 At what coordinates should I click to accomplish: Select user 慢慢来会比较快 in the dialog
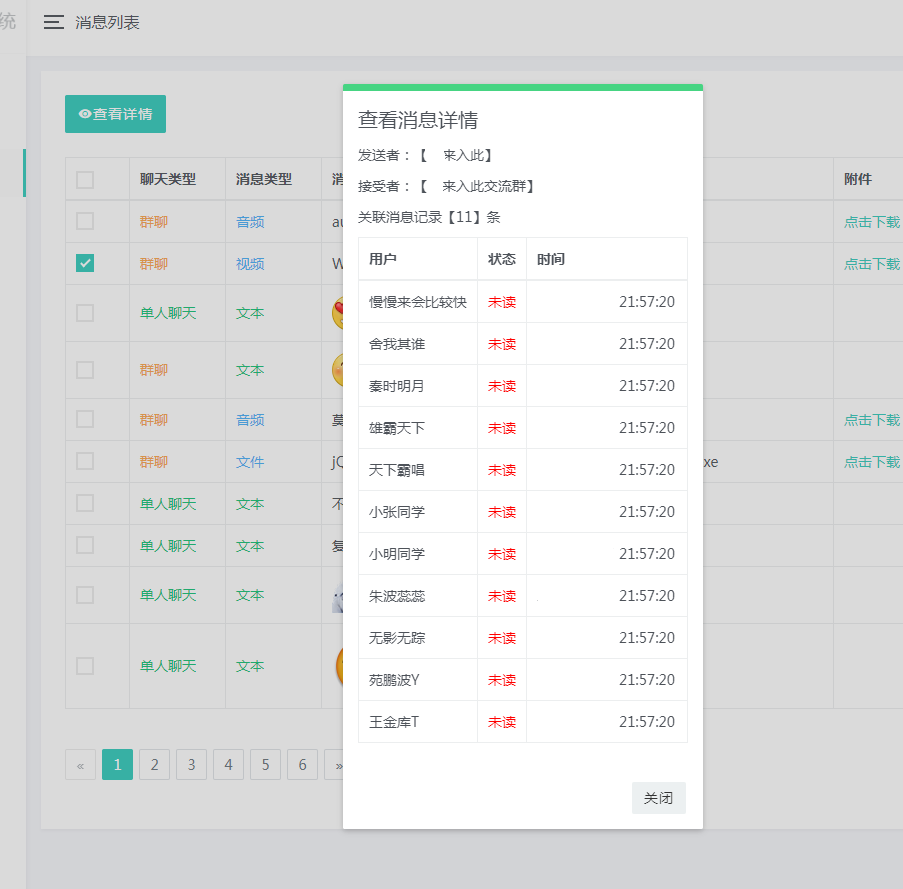coord(418,302)
